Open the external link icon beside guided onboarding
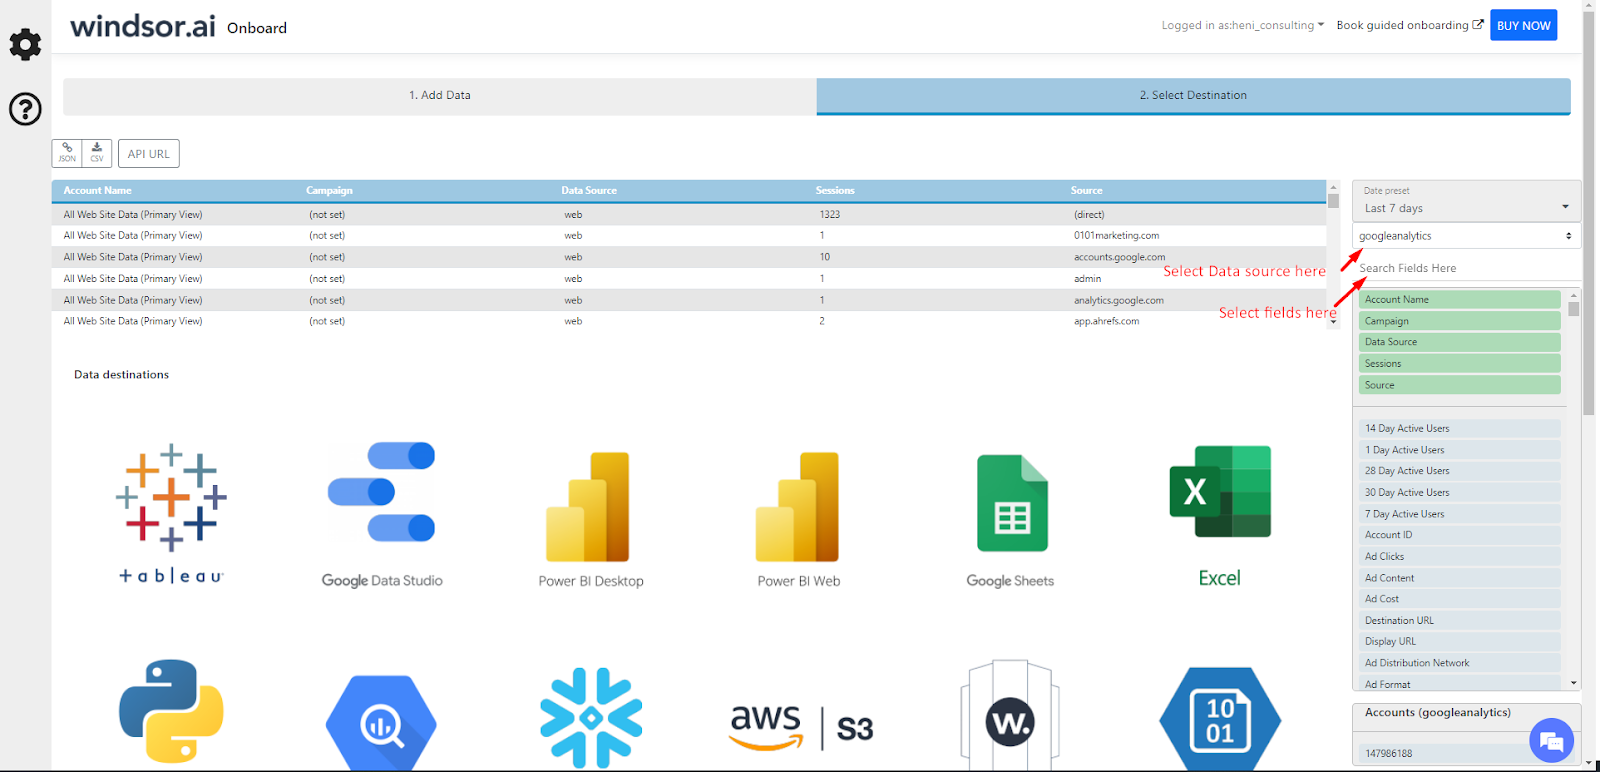Image resolution: width=1600 pixels, height=772 pixels. point(1478,24)
